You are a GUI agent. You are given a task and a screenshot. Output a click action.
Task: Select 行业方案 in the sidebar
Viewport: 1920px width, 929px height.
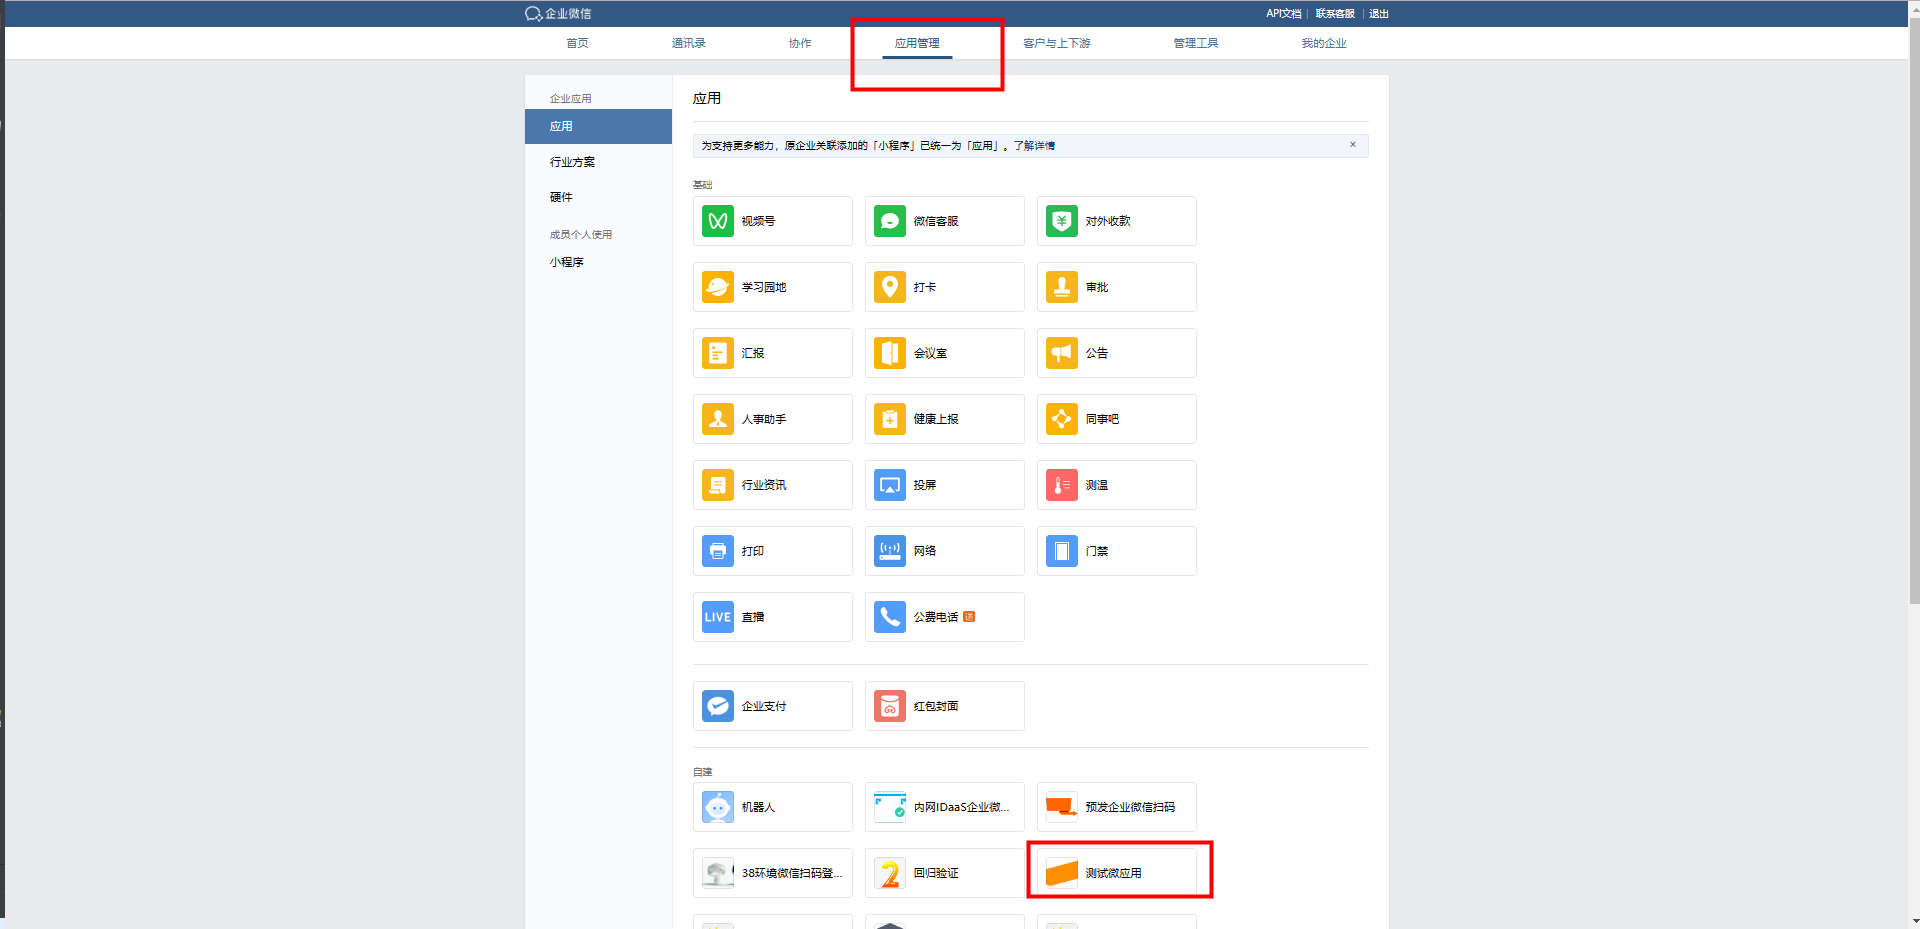point(572,162)
